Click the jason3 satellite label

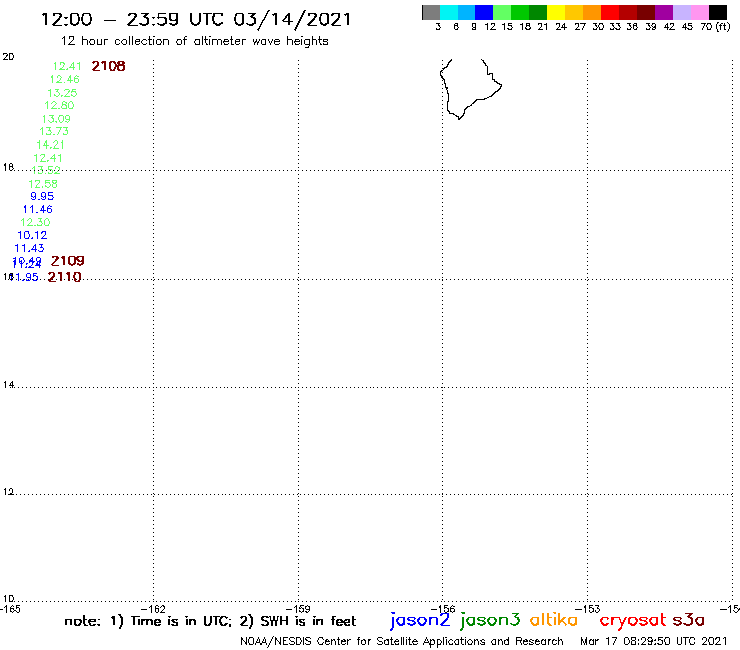tap(490, 621)
